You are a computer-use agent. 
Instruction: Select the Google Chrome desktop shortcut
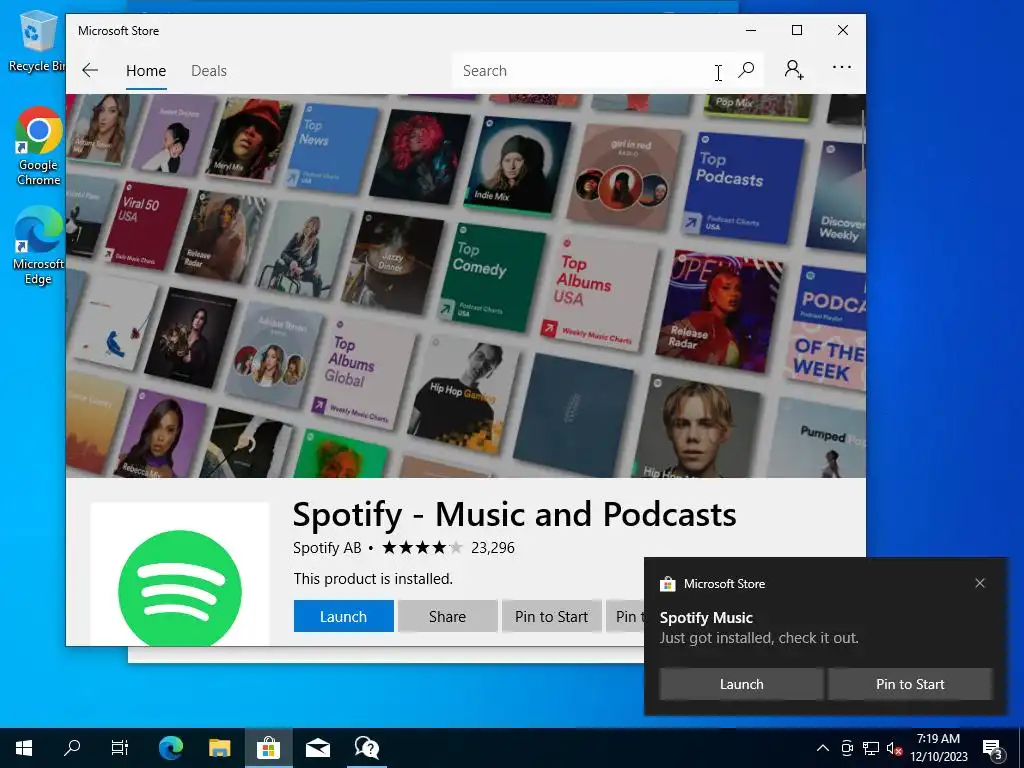[x=39, y=146]
